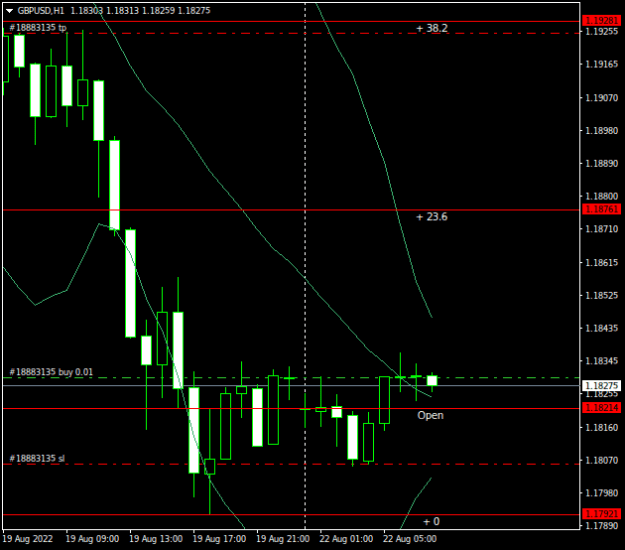The height and width of the screenshot is (550, 625).
Task: Click the white dotted vertical period separator
Action: pos(305,266)
